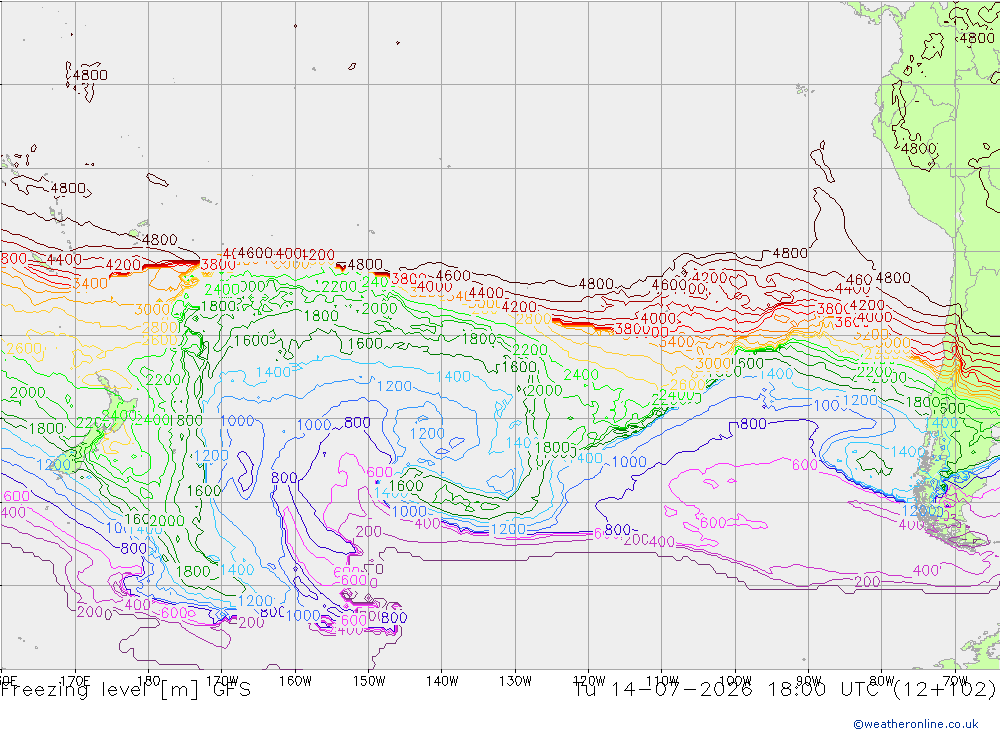
Task: Click the 160W longitude label
Action: point(295,681)
